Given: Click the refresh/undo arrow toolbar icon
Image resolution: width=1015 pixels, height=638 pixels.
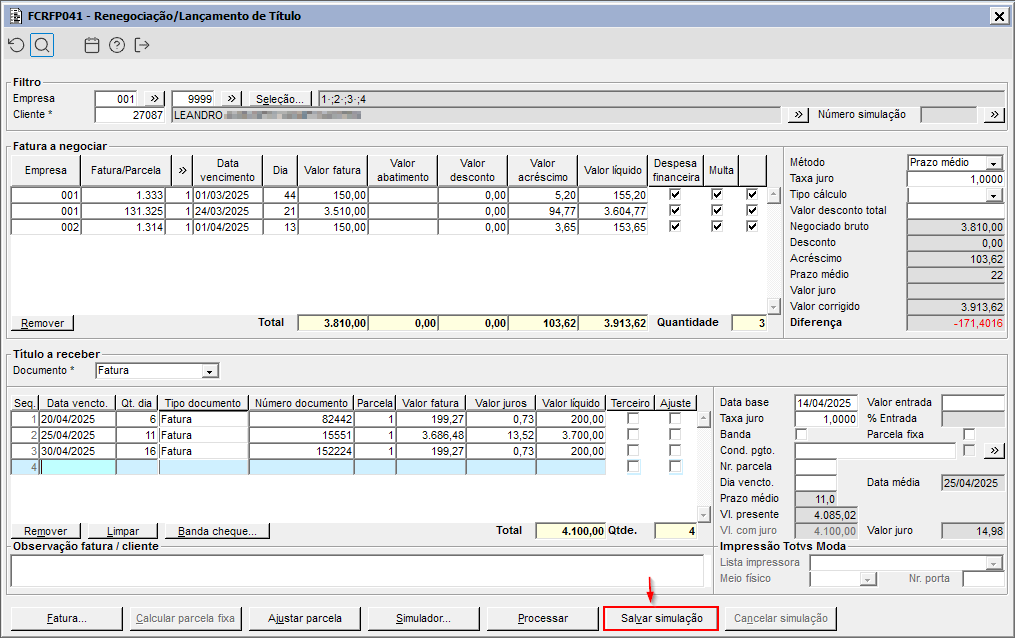Looking at the screenshot, I should point(15,45).
